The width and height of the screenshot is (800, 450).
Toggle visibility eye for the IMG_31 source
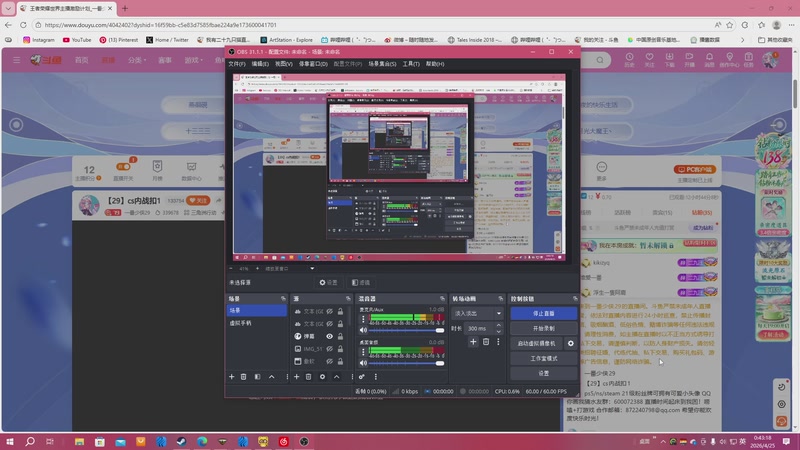click(x=330, y=349)
